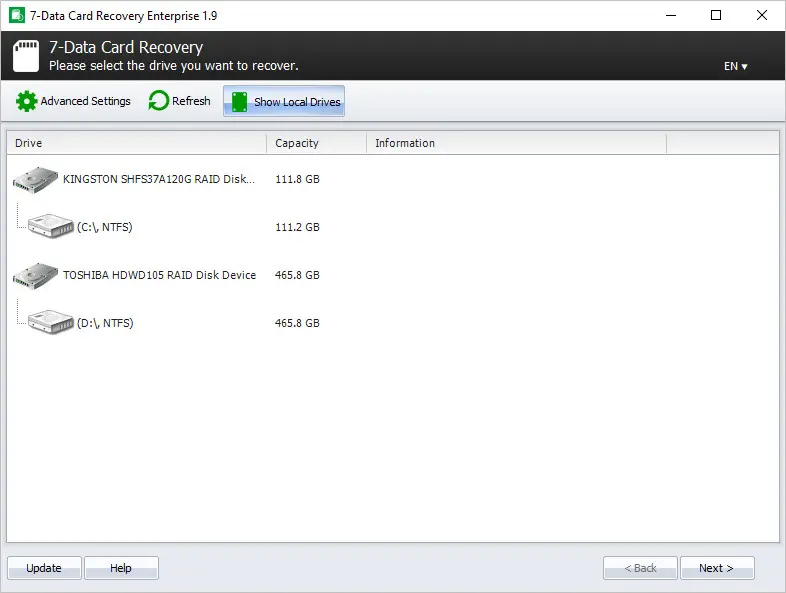Select the (D:\, NTFS) partition

click(105, 323)
